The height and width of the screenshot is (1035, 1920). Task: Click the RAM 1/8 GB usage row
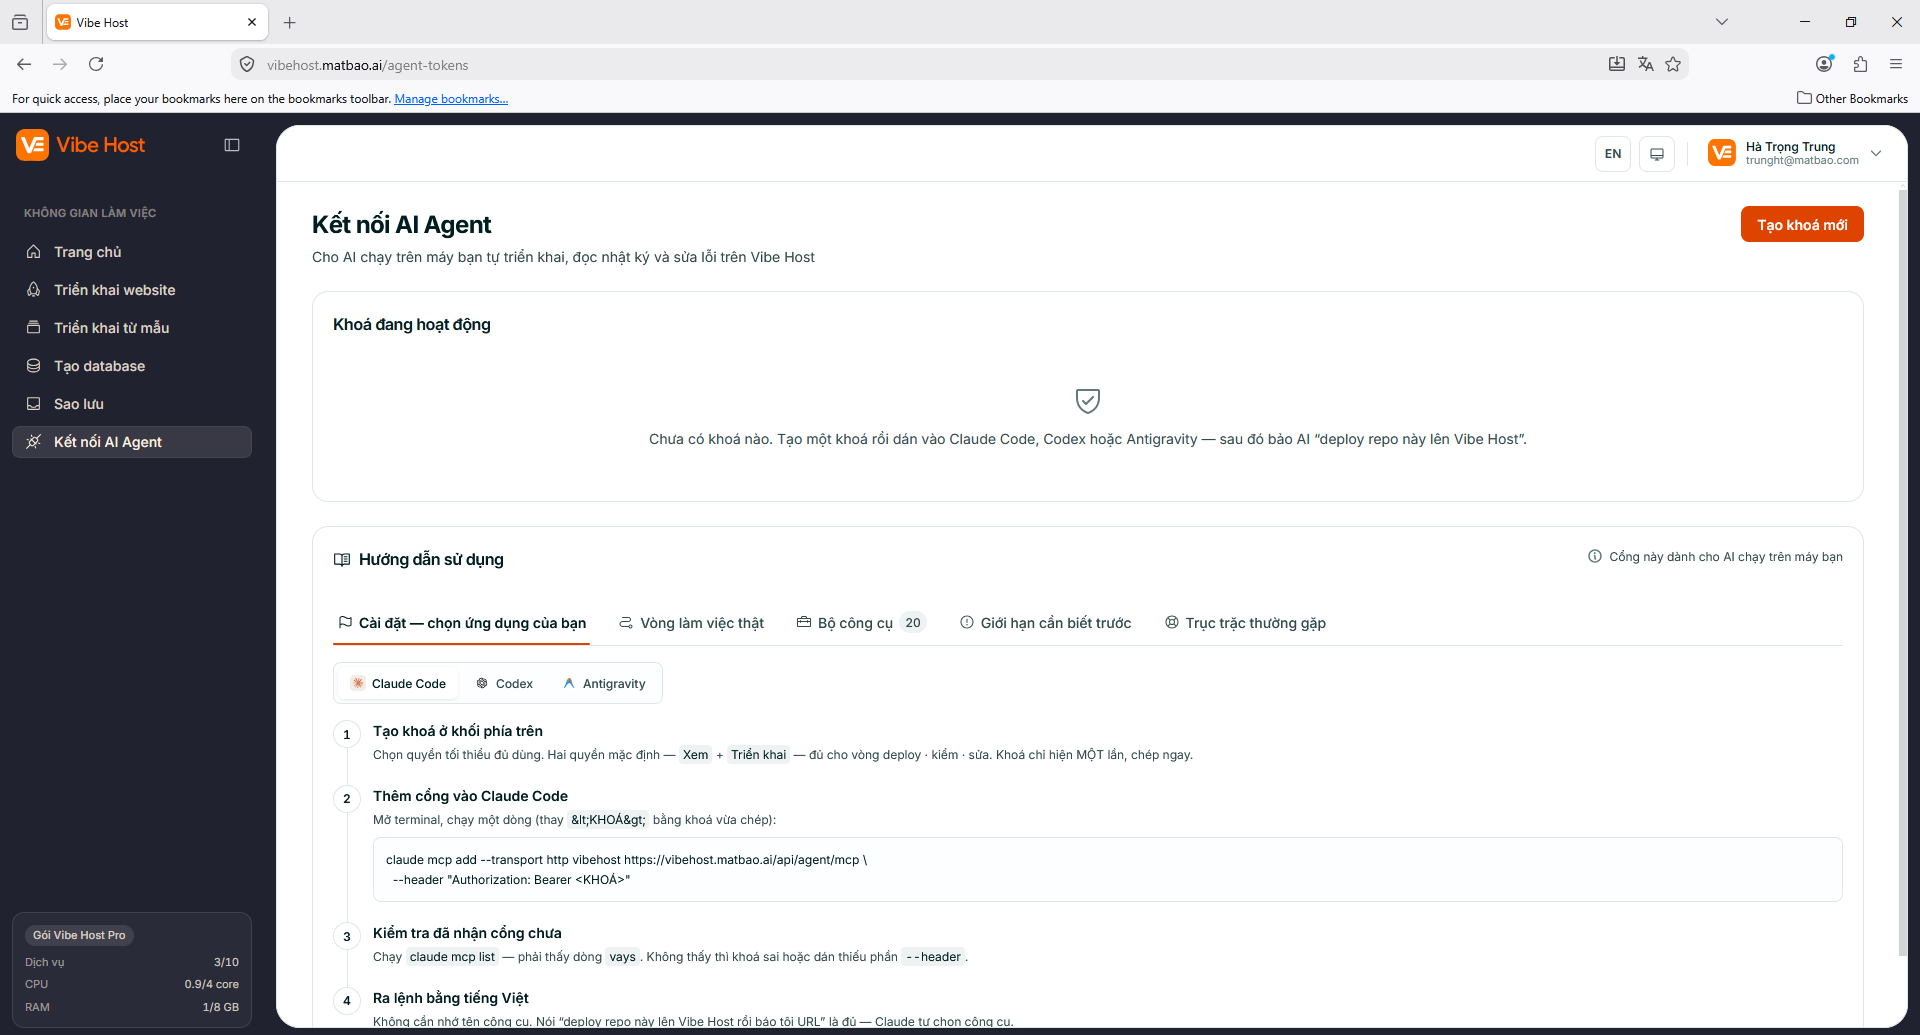coord(132,1007)
